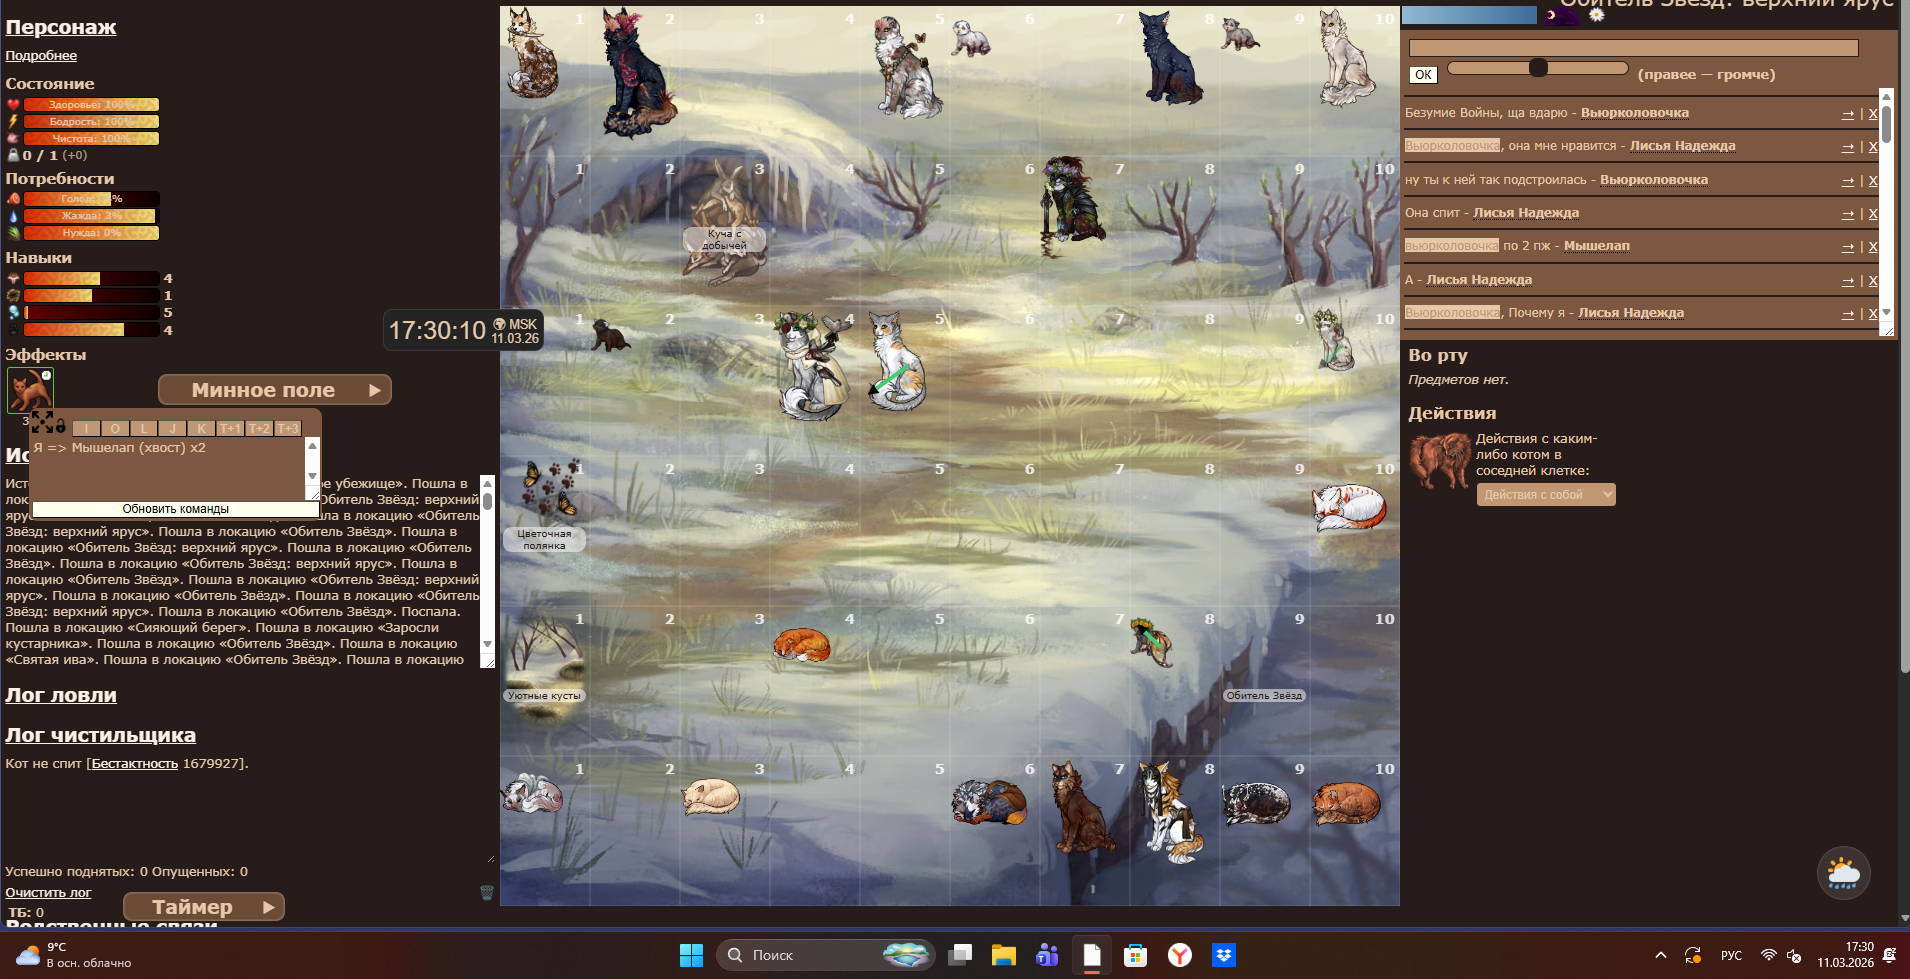Viewport: 1910px width, 979px height.
Task: Open Task View in the taskbar
Action: point(960,955)
